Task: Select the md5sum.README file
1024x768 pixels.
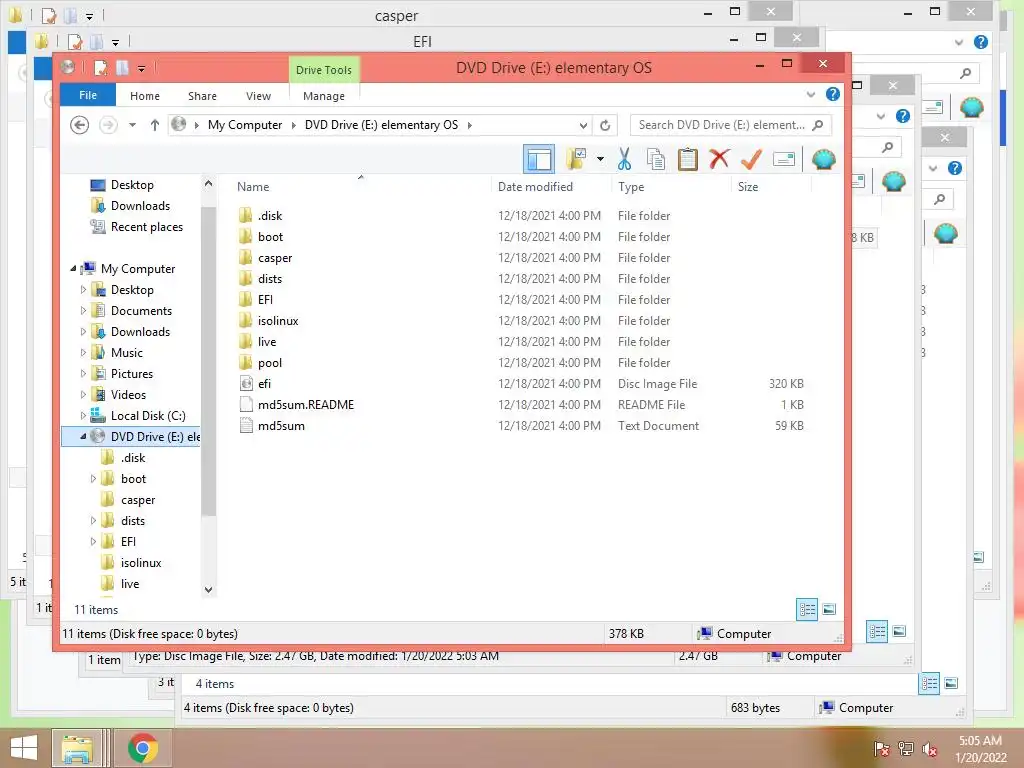Action: pyautogui.click(x=306, y=405)
